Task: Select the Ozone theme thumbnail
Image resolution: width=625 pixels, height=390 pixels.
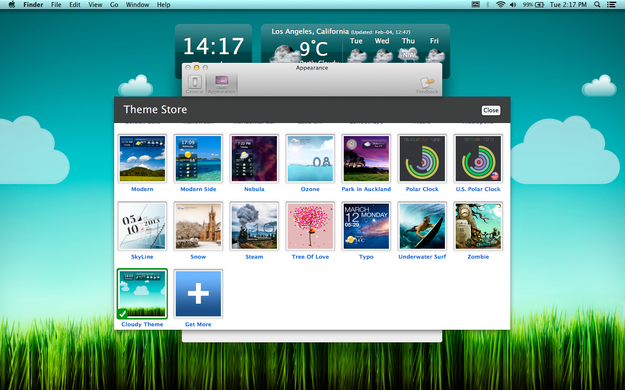Action: pos(310,158)
